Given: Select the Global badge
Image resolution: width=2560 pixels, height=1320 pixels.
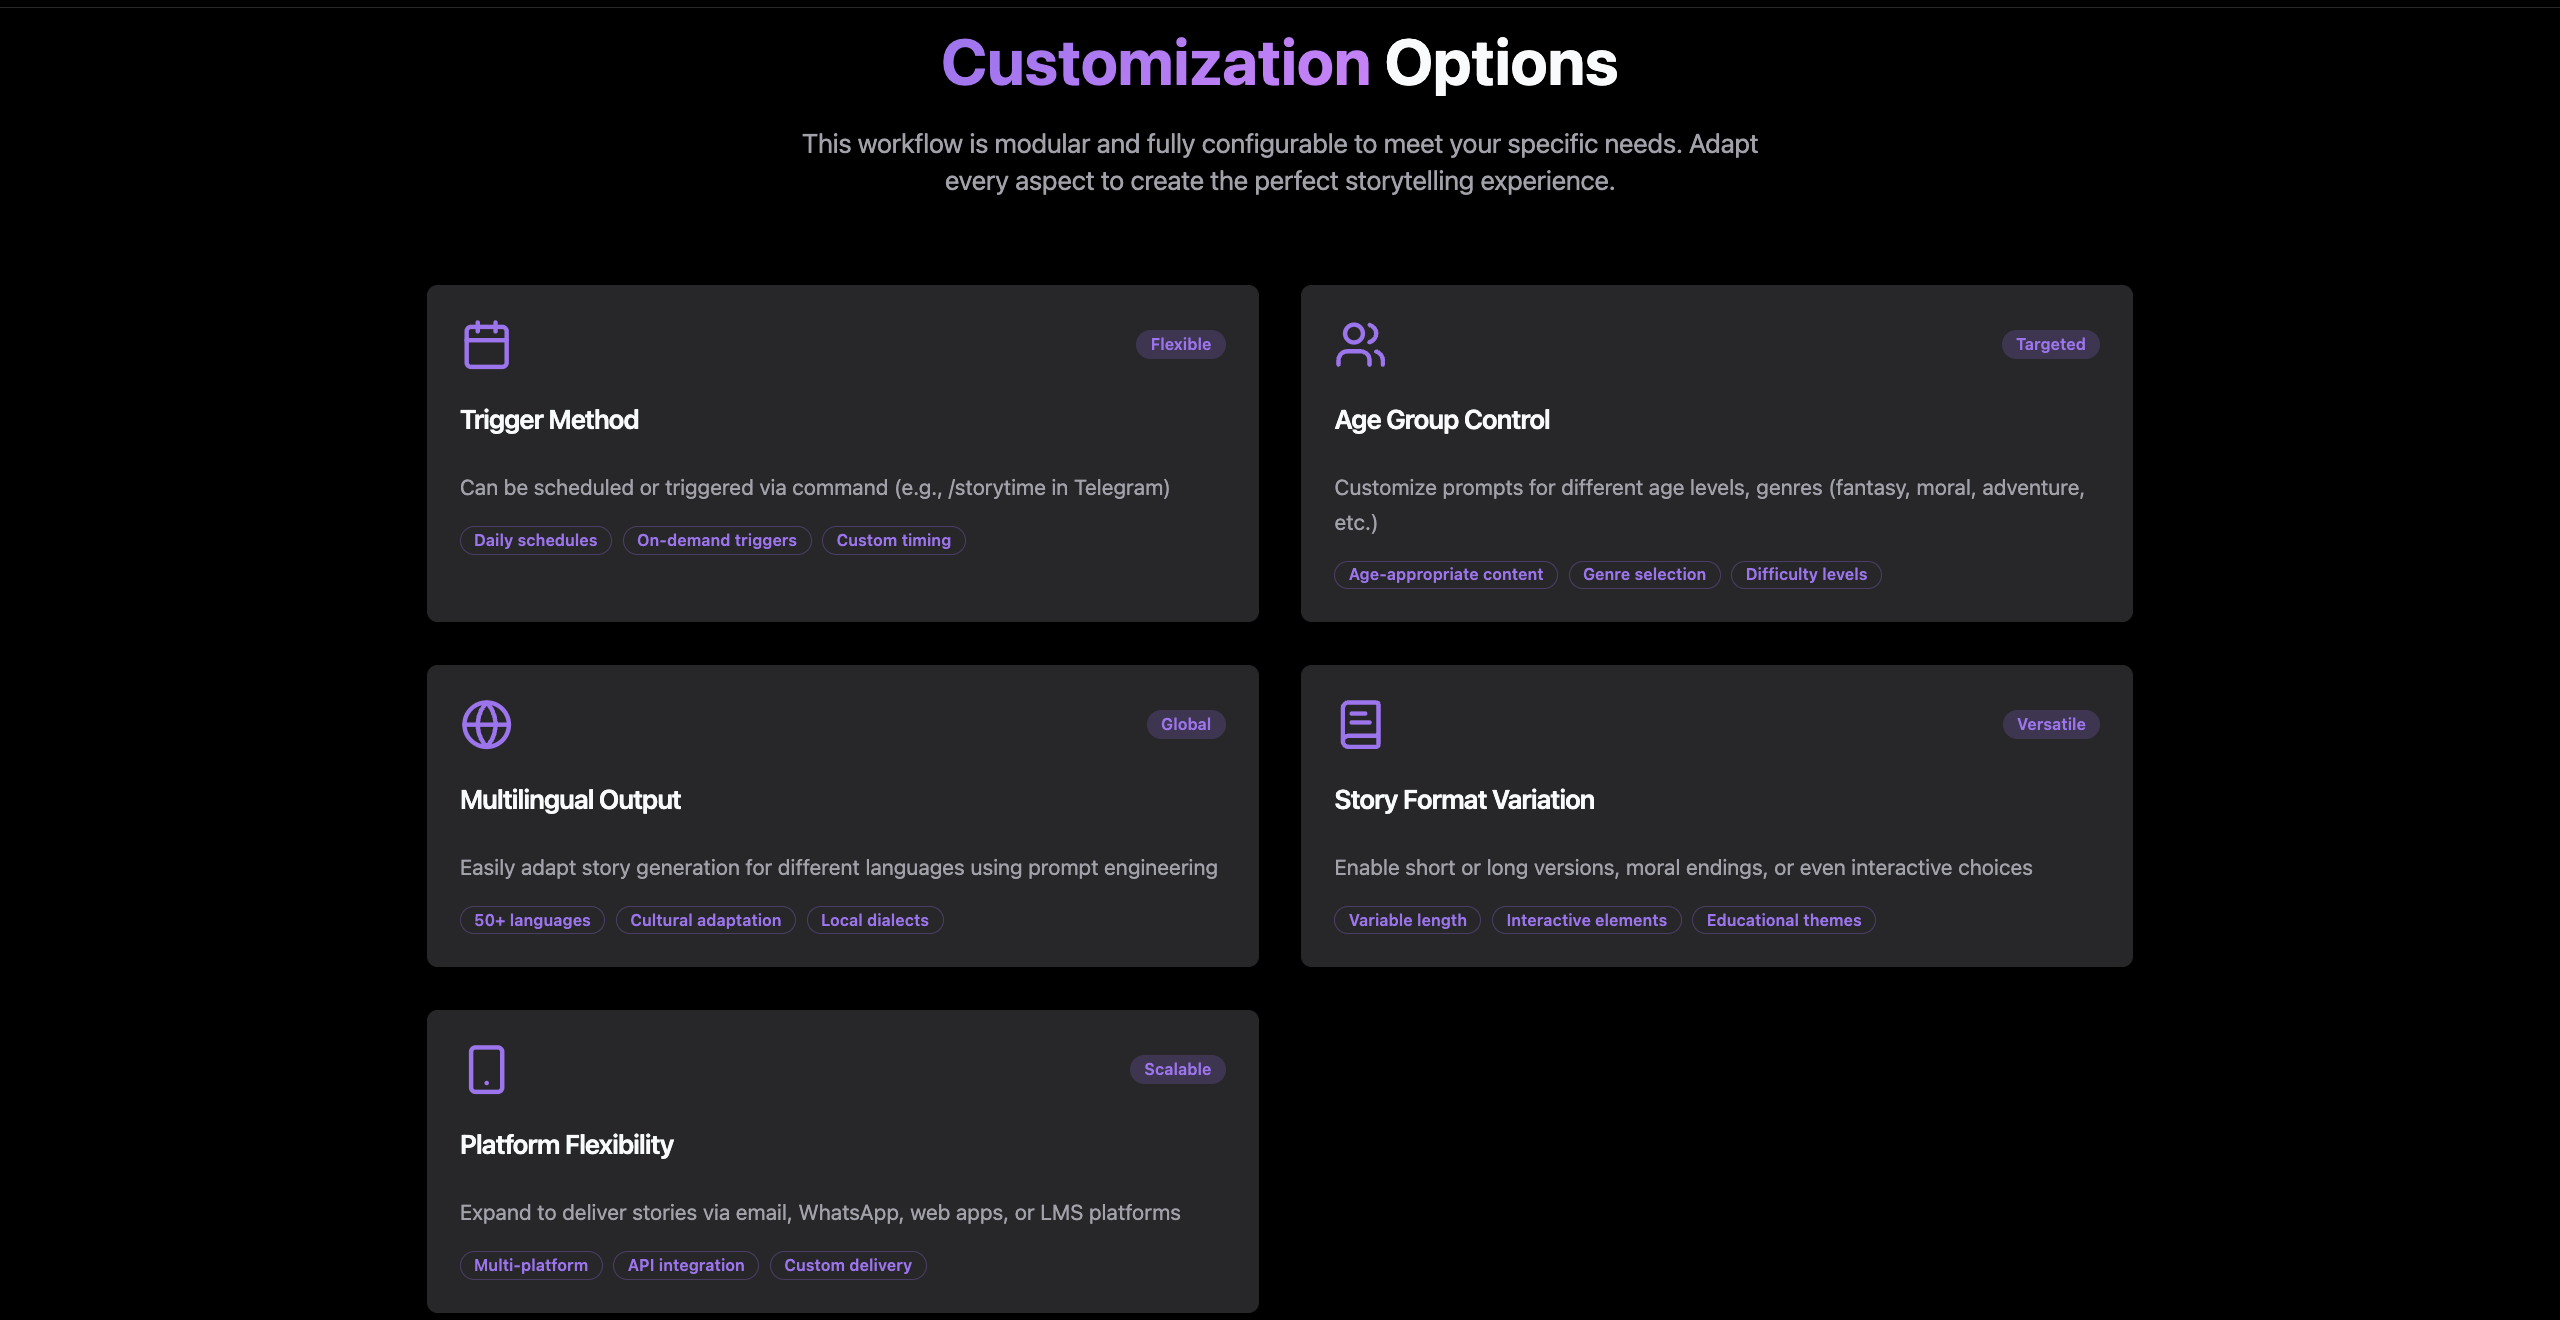Looking at the screenshot, I should click(x=1185, y=724).
